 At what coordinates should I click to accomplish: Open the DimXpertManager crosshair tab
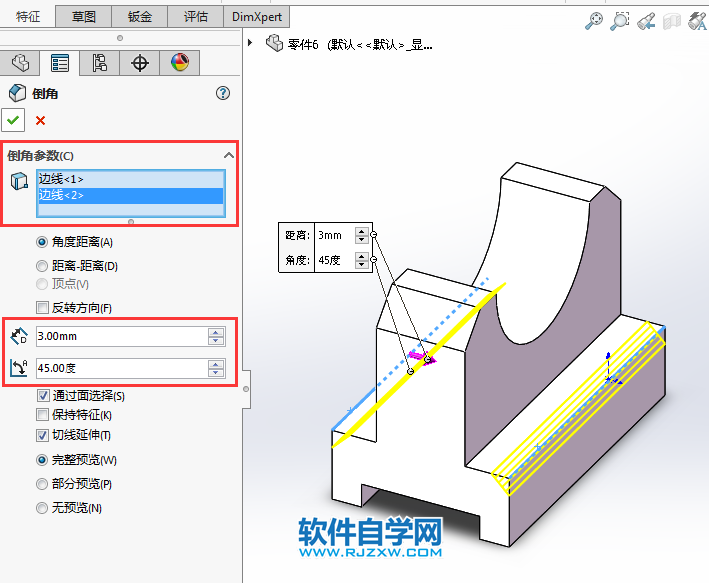(x=140, y=63)
